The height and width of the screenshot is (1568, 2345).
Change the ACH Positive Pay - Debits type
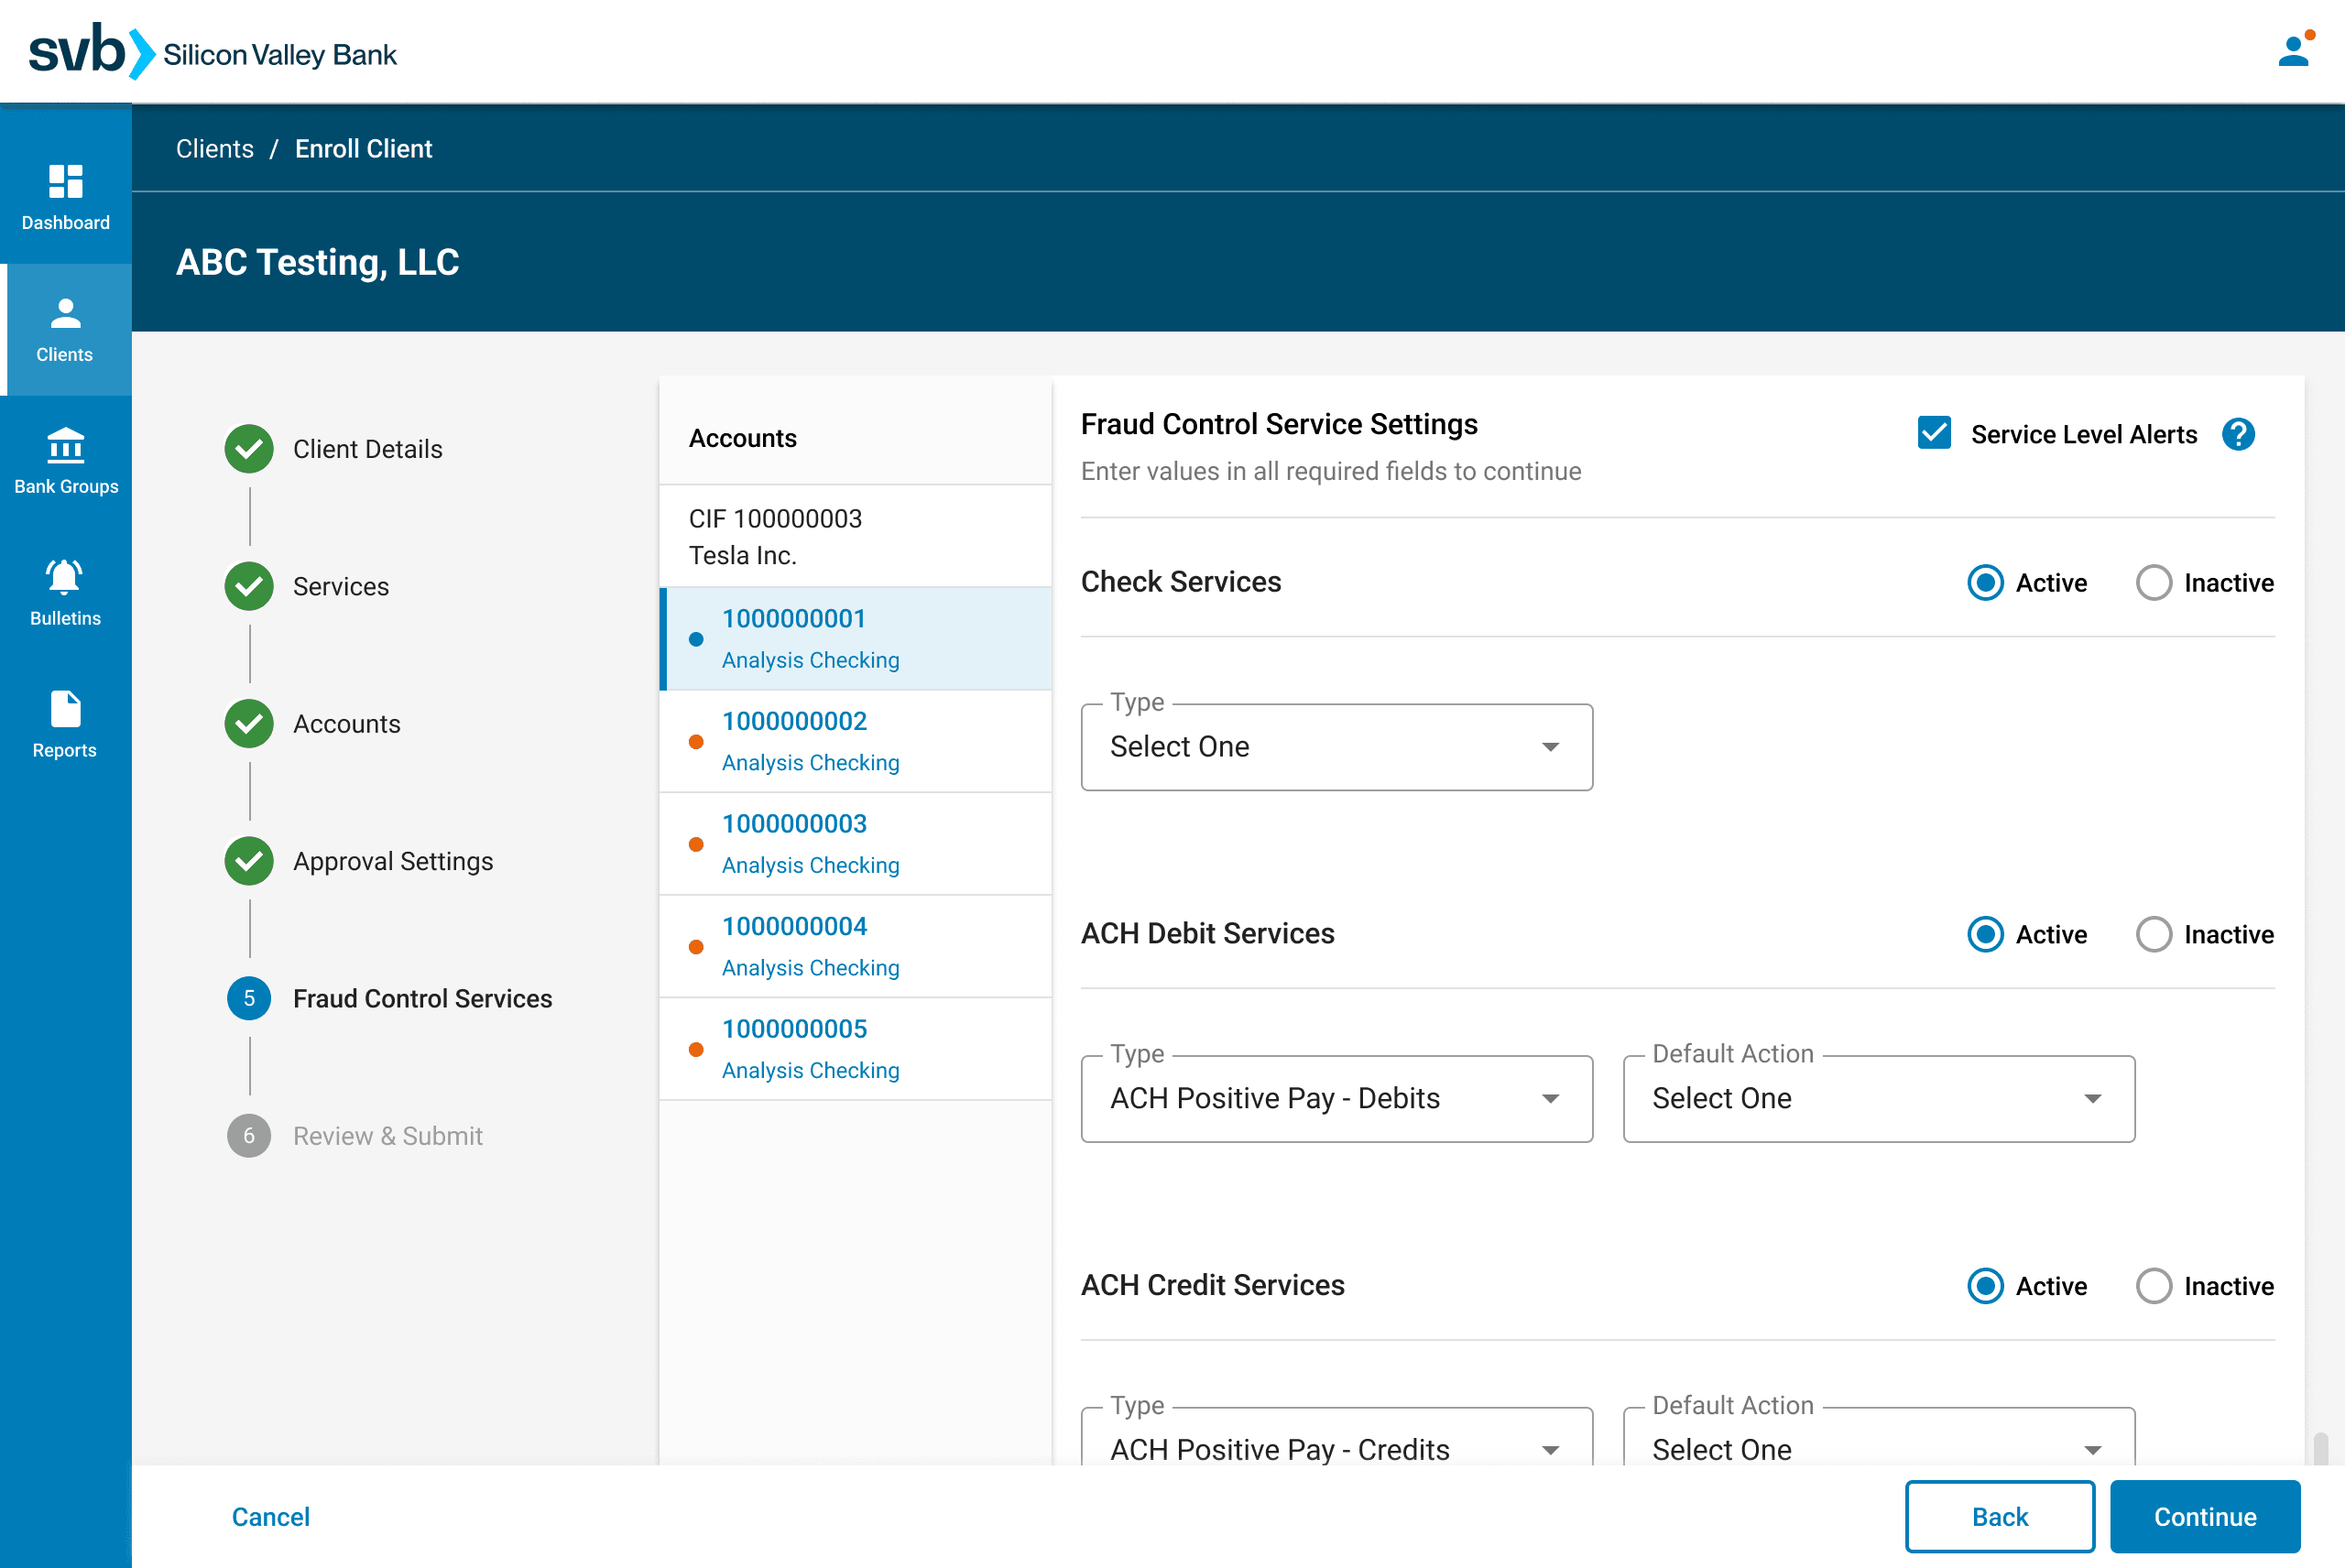point(1336,1098)
